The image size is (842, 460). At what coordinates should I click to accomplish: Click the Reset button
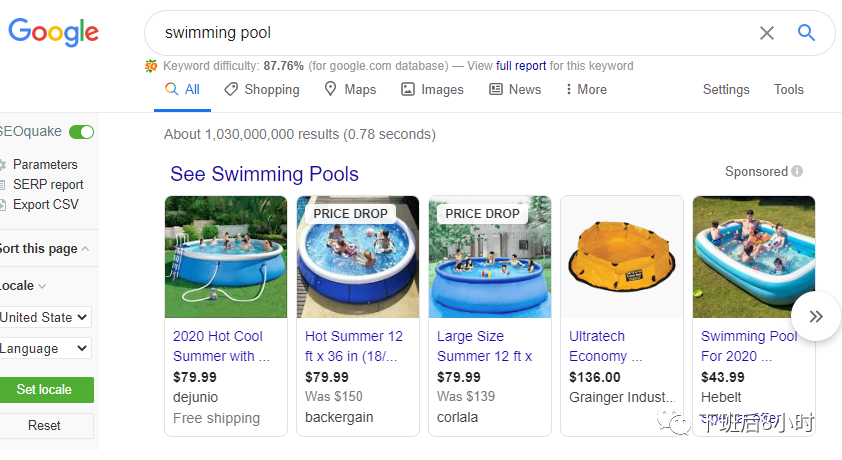pos(44,426)
